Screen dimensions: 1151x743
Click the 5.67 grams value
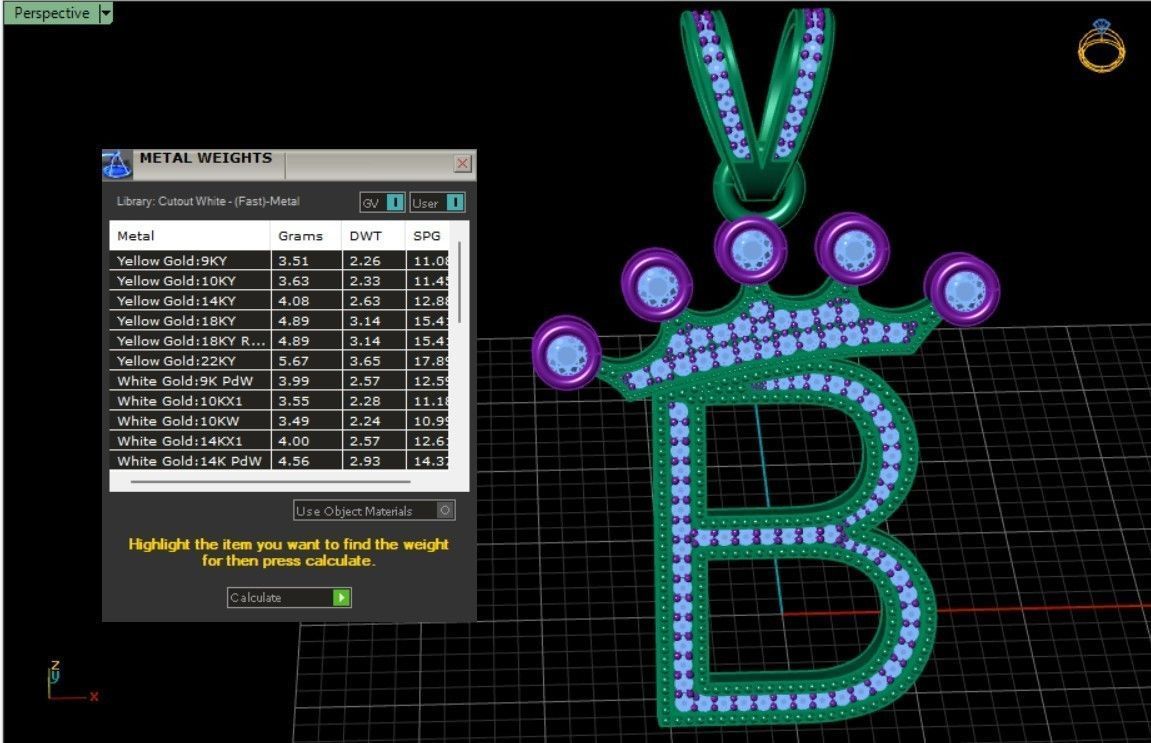[294, 360]
